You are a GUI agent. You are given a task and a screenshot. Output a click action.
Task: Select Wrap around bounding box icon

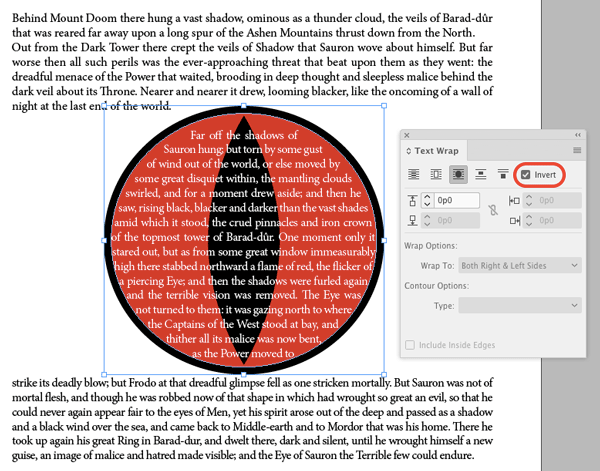point(436,174)
